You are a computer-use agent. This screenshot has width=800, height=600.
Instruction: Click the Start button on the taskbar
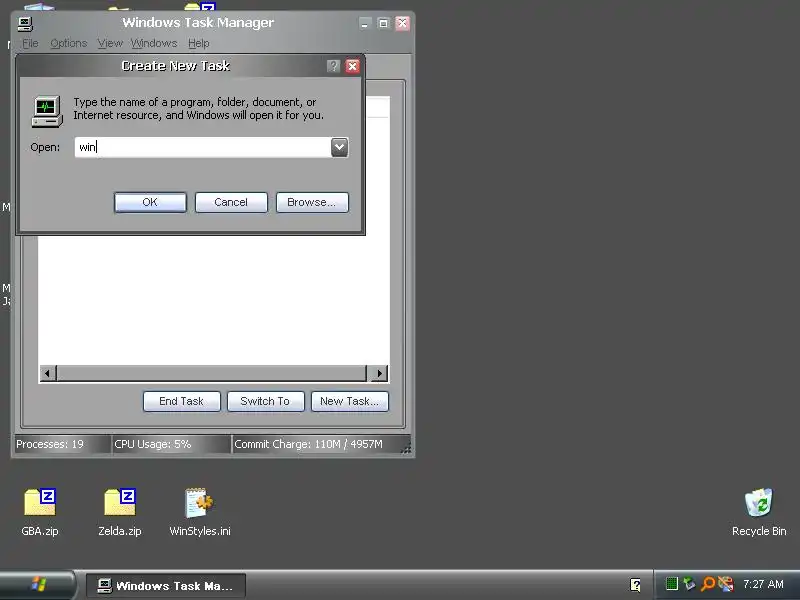pyautogui.click(x=38, y=585)
